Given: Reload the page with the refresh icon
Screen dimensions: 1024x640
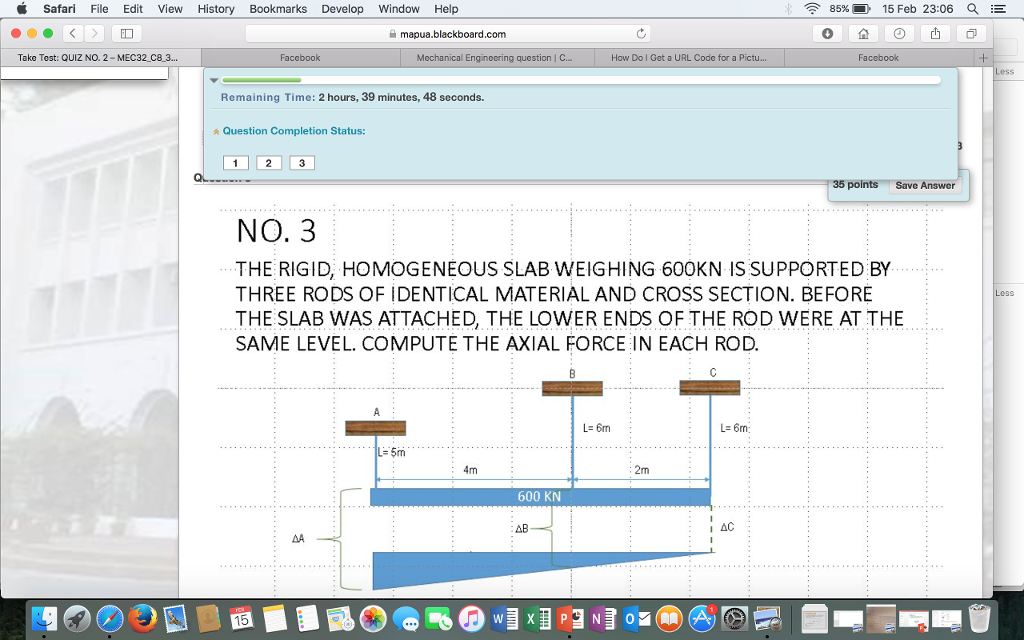Looking at the screenshot, I should coord(641,34).
